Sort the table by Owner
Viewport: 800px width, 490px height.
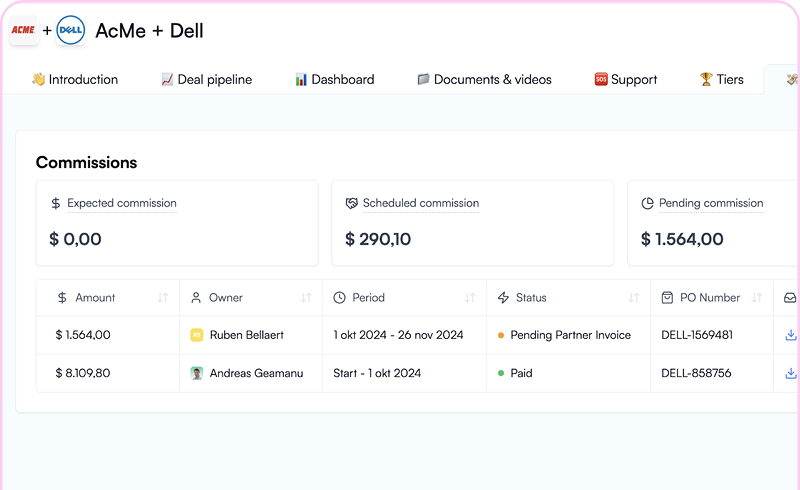306,298
